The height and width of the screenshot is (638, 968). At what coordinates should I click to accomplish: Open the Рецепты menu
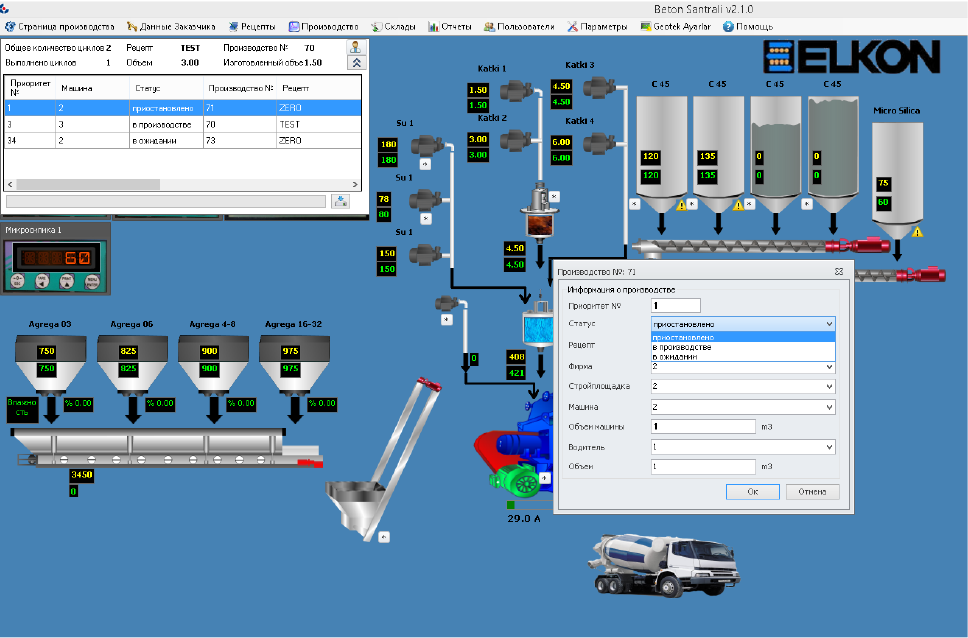point(251,26)
